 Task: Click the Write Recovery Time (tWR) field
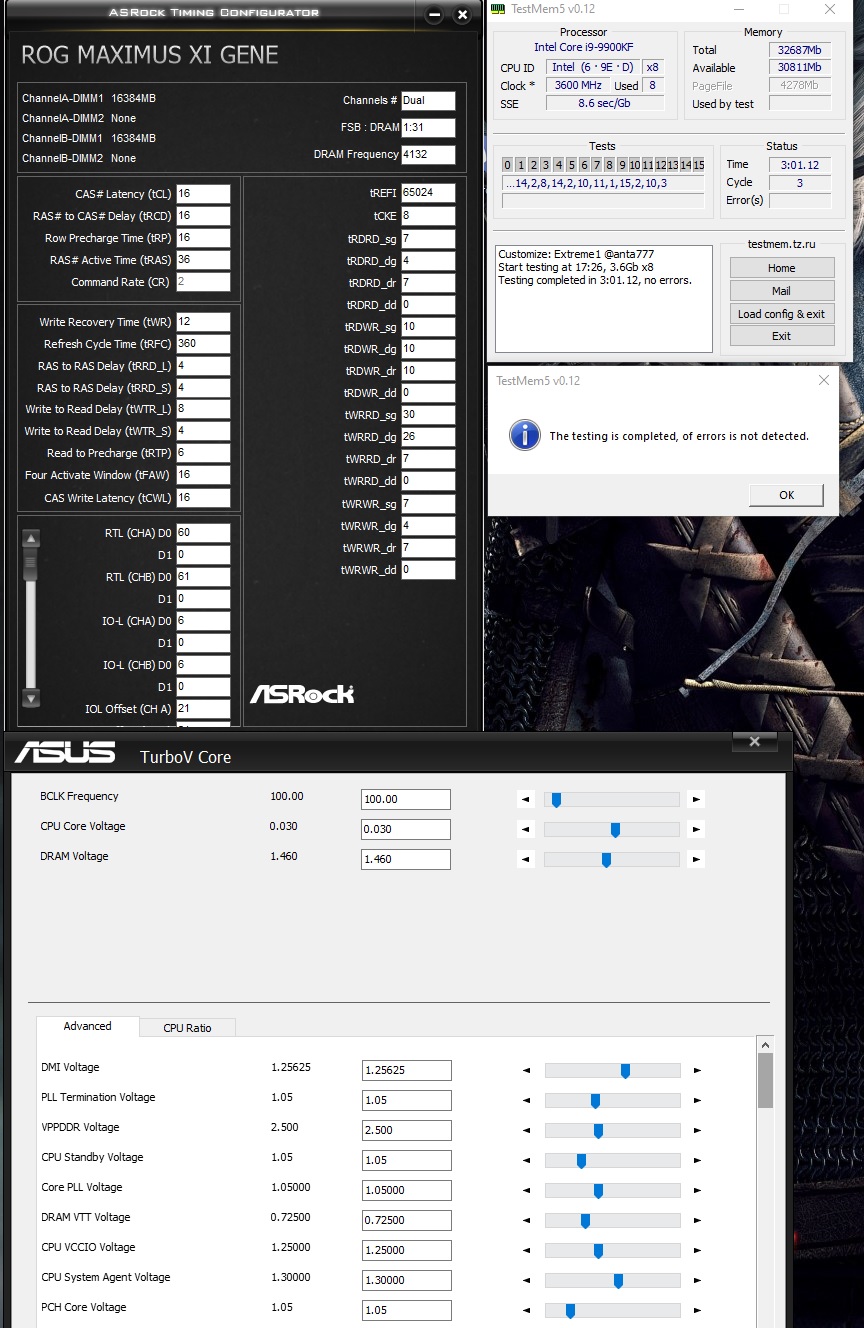[203, 322]
